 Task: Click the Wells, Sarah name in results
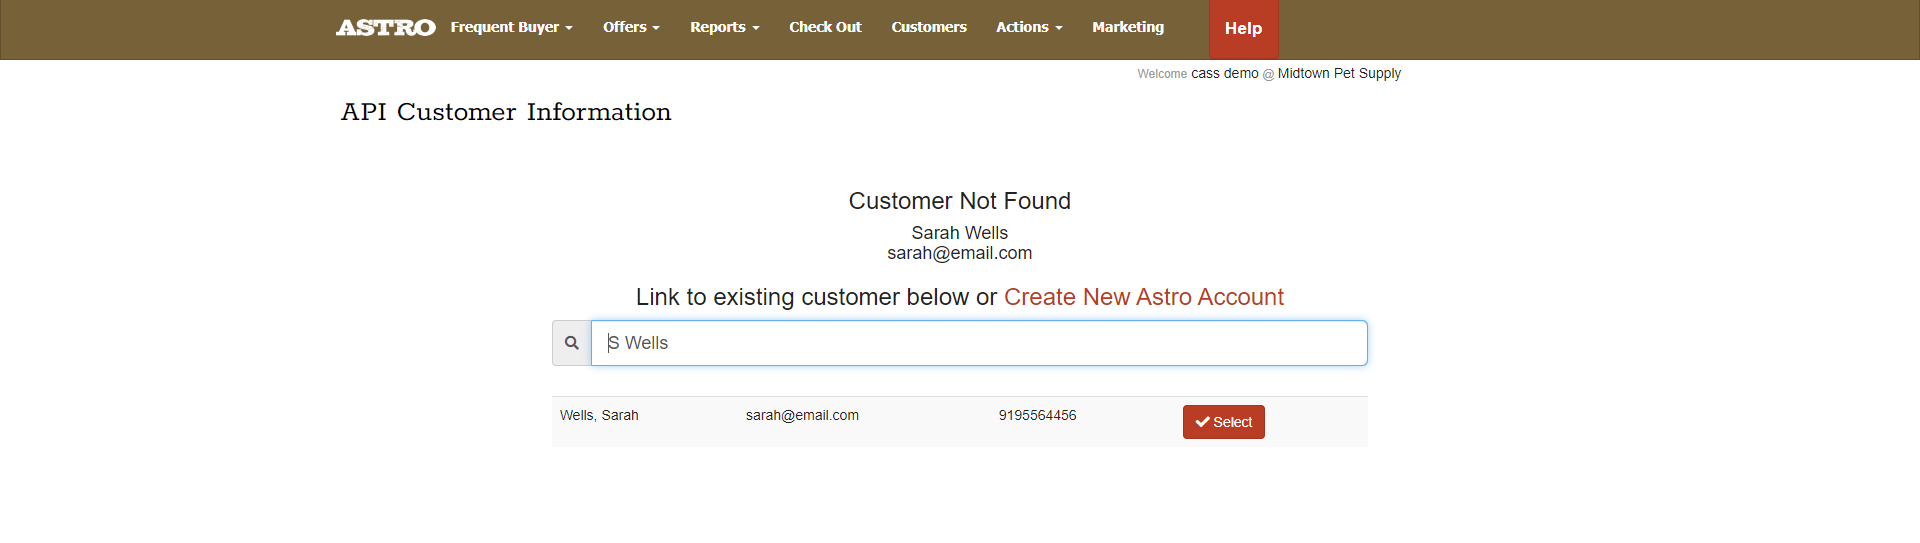[599, 416]
